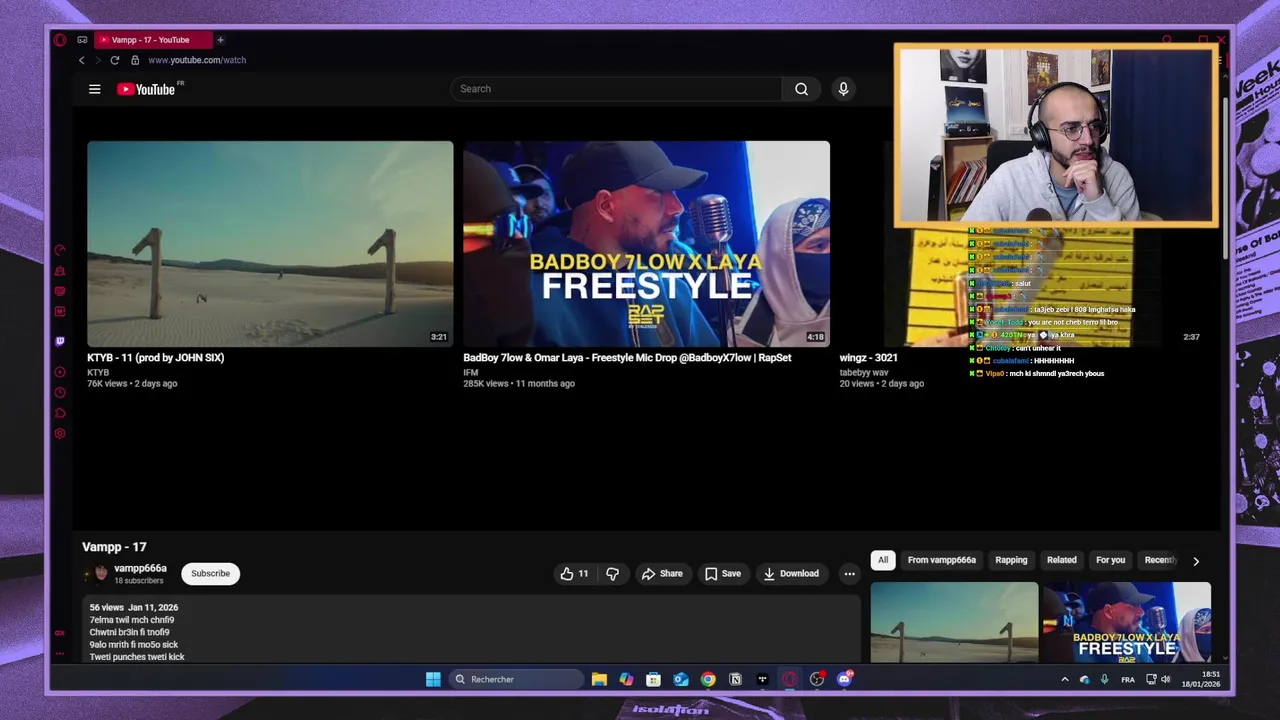This screenshot has height=720, width=1280.
Task: Show hidden system tray icons
Action: click(x=1064, y=680)
